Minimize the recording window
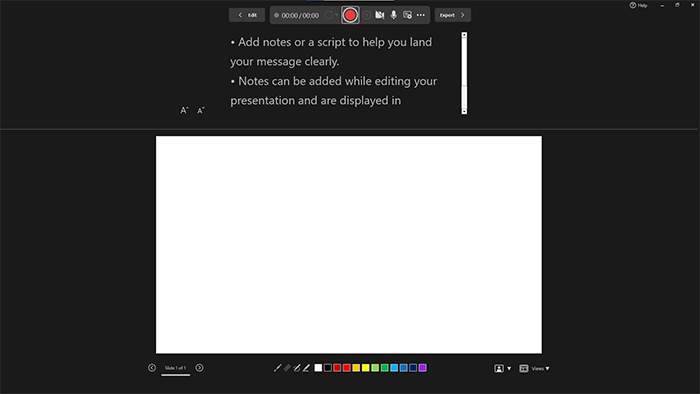Screen dimensions: 700x394 coord(662,5)
